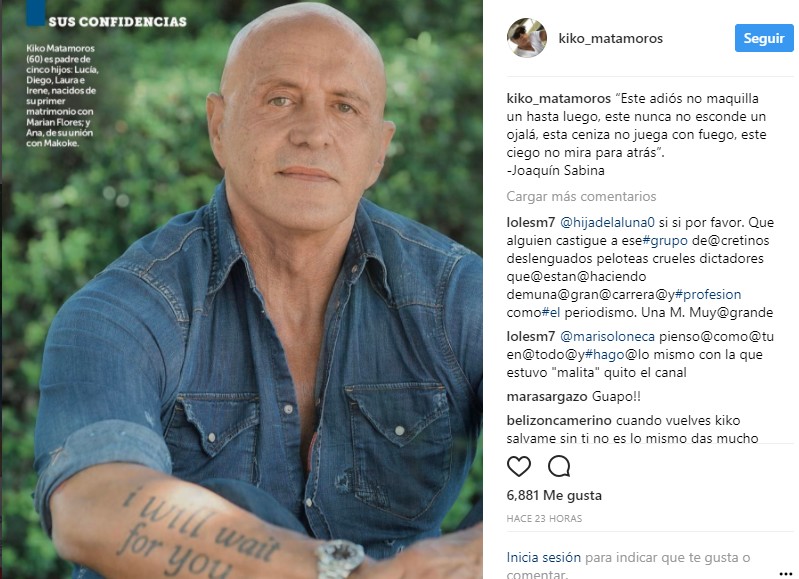Open the #grupo hashtag link
799x579 pixels.
[x=665, y=241]
